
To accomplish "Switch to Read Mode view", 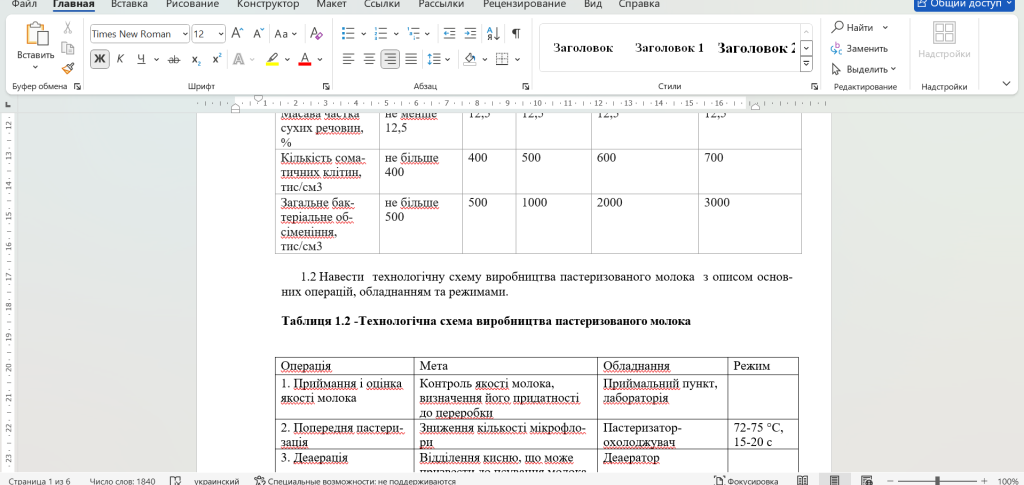I will (802, 480).
